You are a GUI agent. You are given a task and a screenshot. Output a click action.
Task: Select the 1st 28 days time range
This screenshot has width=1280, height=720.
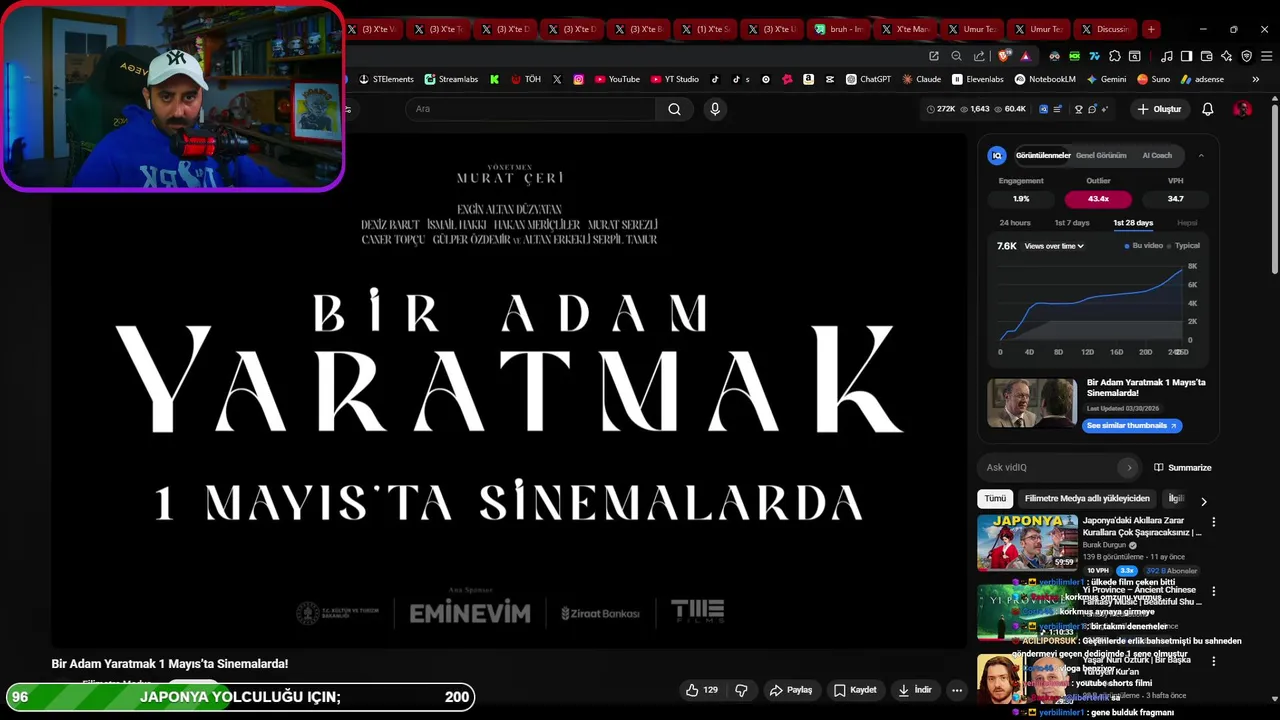click(x=1133, y=223)
